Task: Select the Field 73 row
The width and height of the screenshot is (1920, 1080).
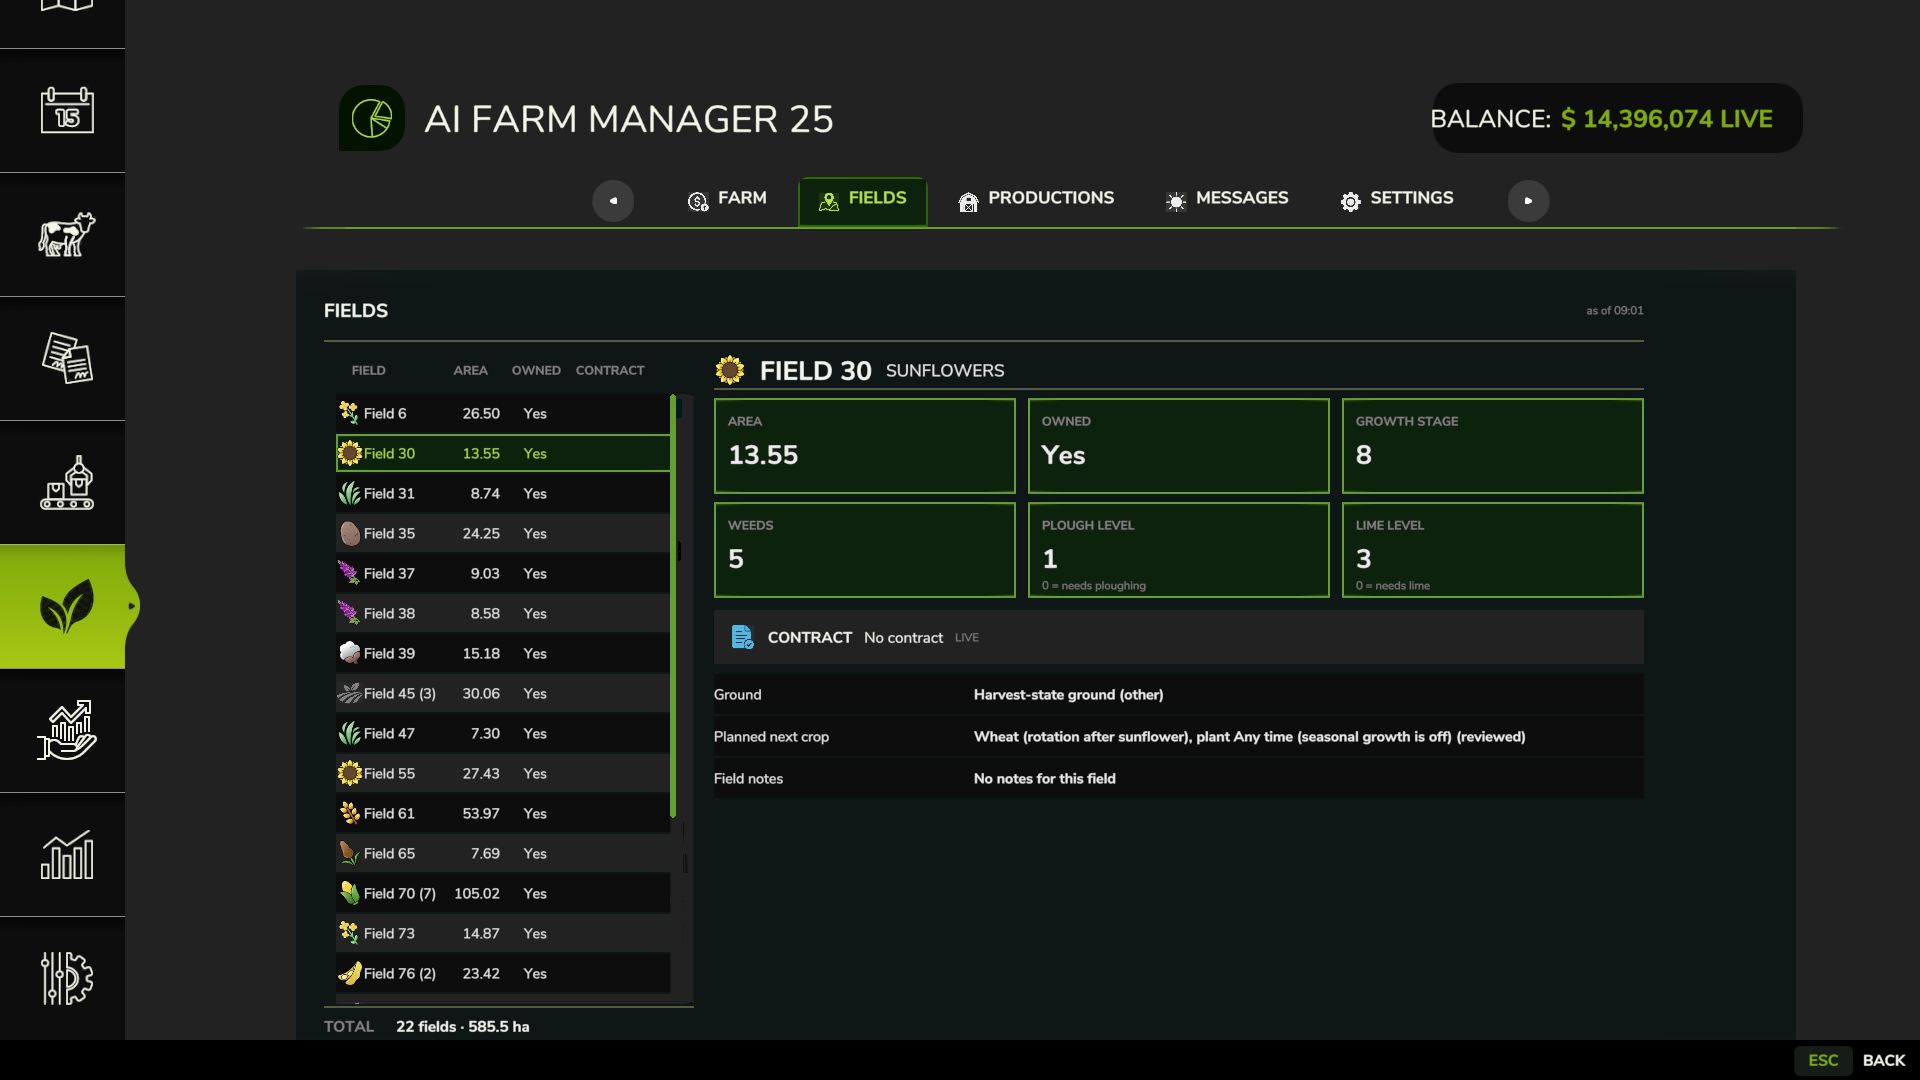Action: click(503, 933)
